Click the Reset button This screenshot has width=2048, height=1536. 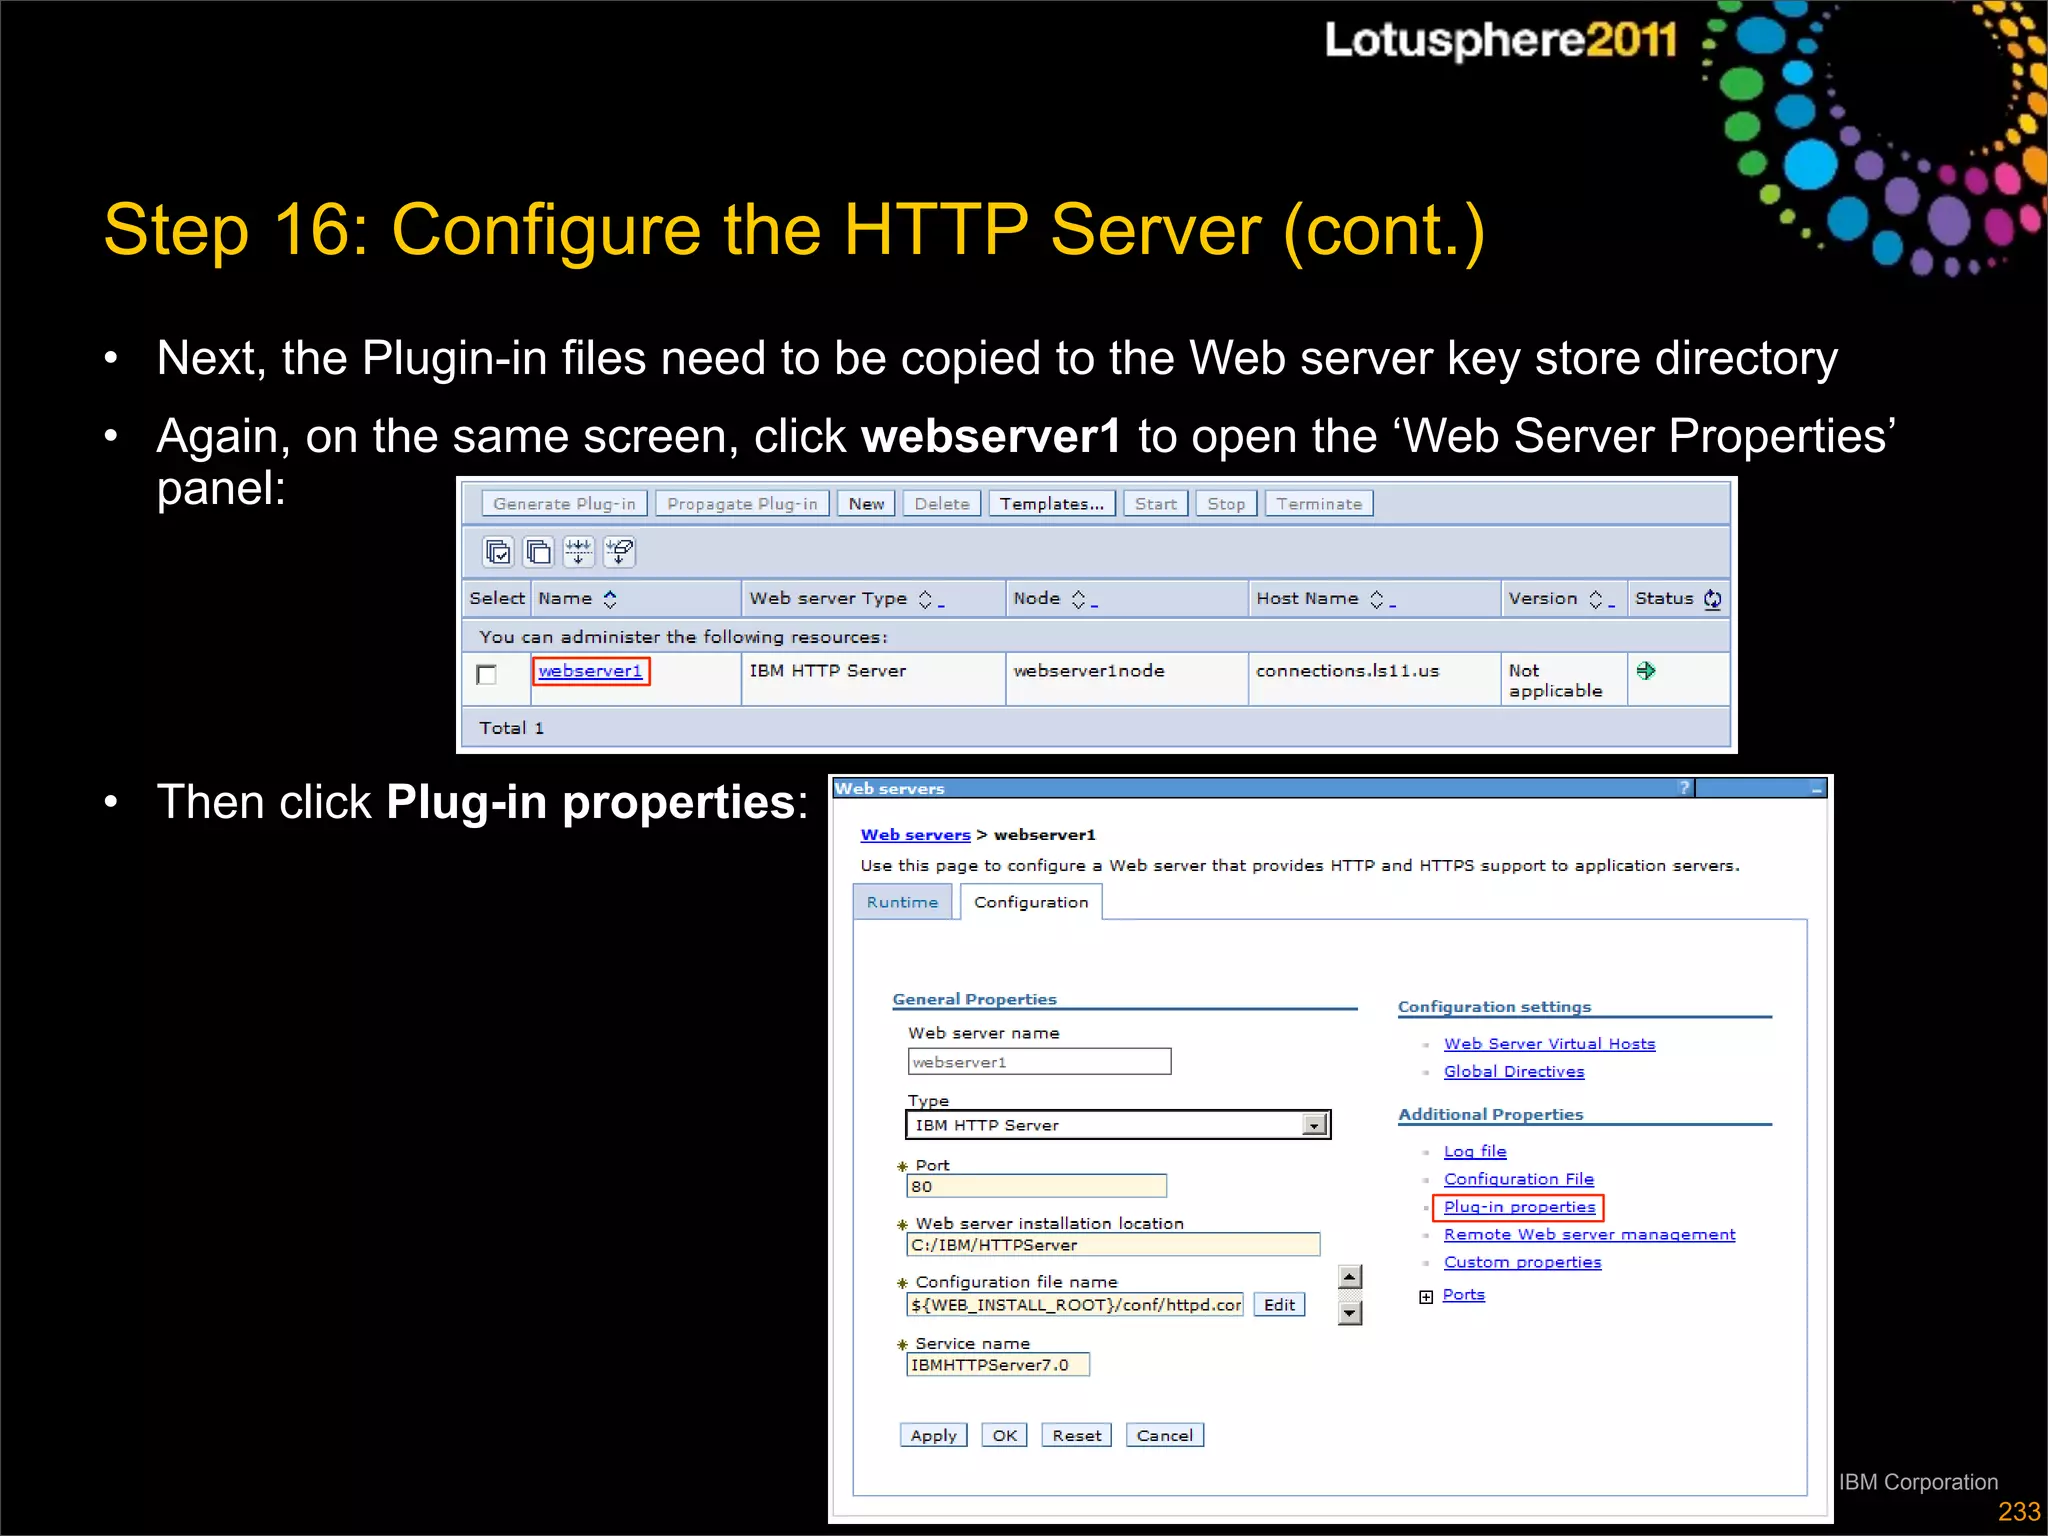point(1076,1436)
